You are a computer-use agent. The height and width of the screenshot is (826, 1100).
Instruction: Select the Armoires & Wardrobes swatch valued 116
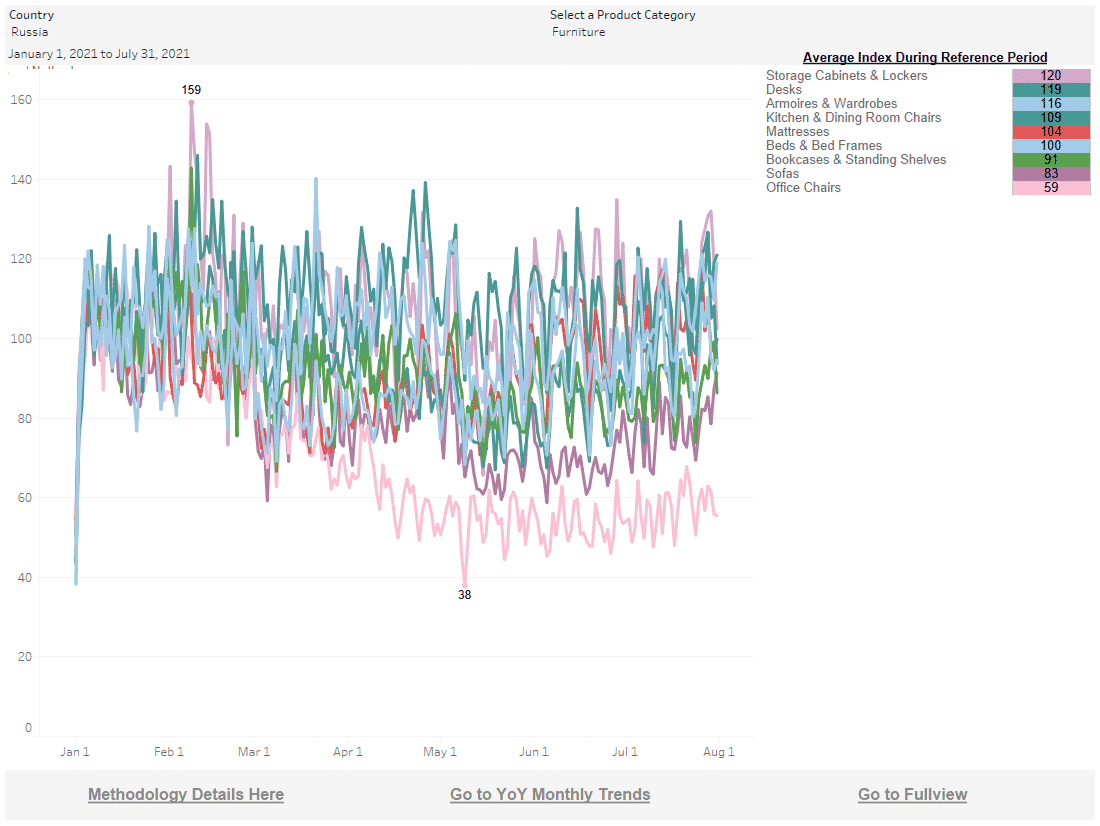tap(1050, 104)
